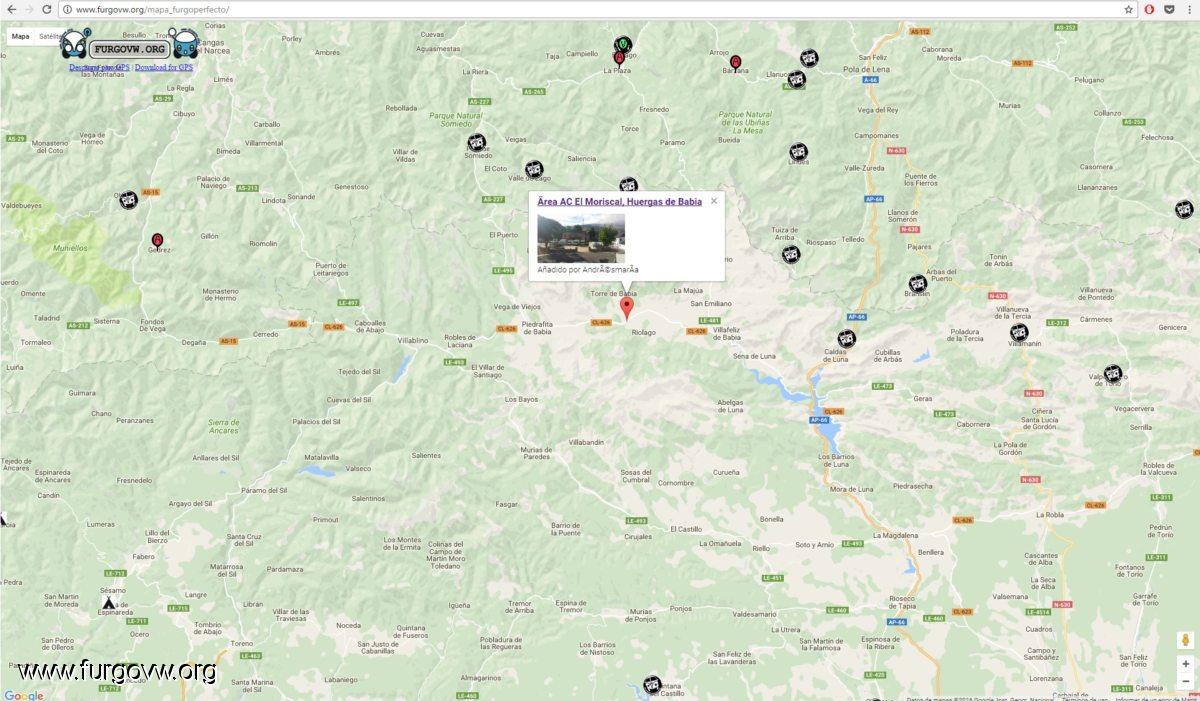The image size is (1200, 701).
Task: Select the van marker at Villamanín
Action: 1019,332
